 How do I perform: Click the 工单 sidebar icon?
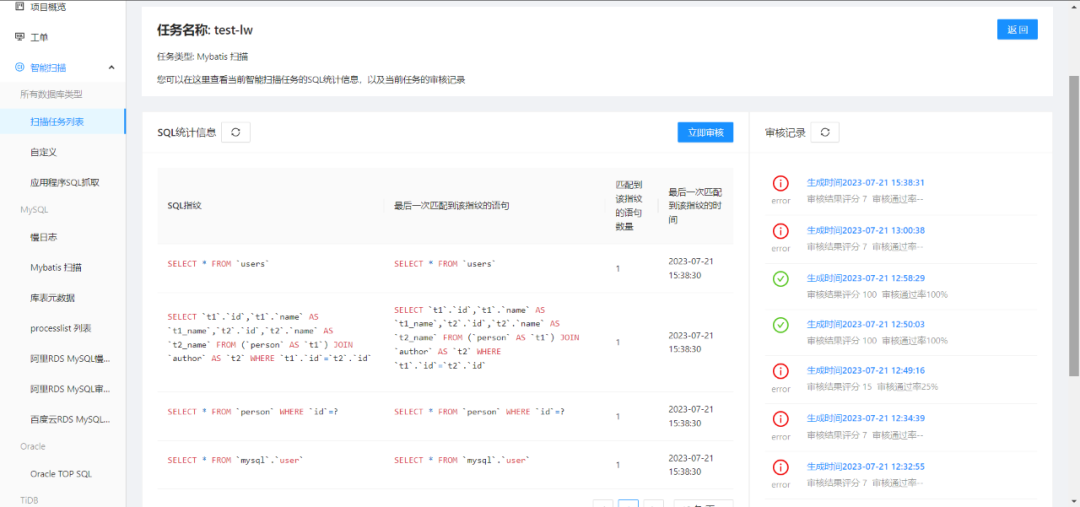point(19,37)
